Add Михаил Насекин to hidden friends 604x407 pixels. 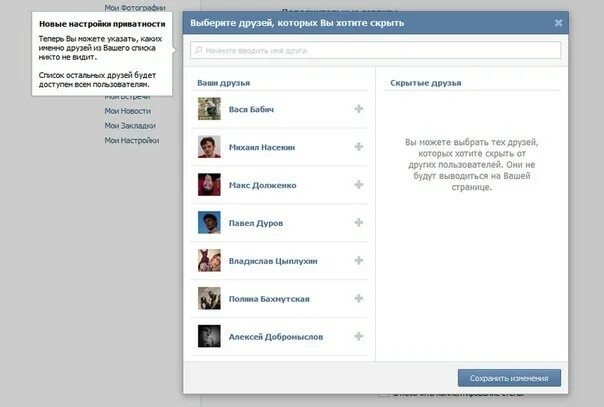(x=359, y=147)
